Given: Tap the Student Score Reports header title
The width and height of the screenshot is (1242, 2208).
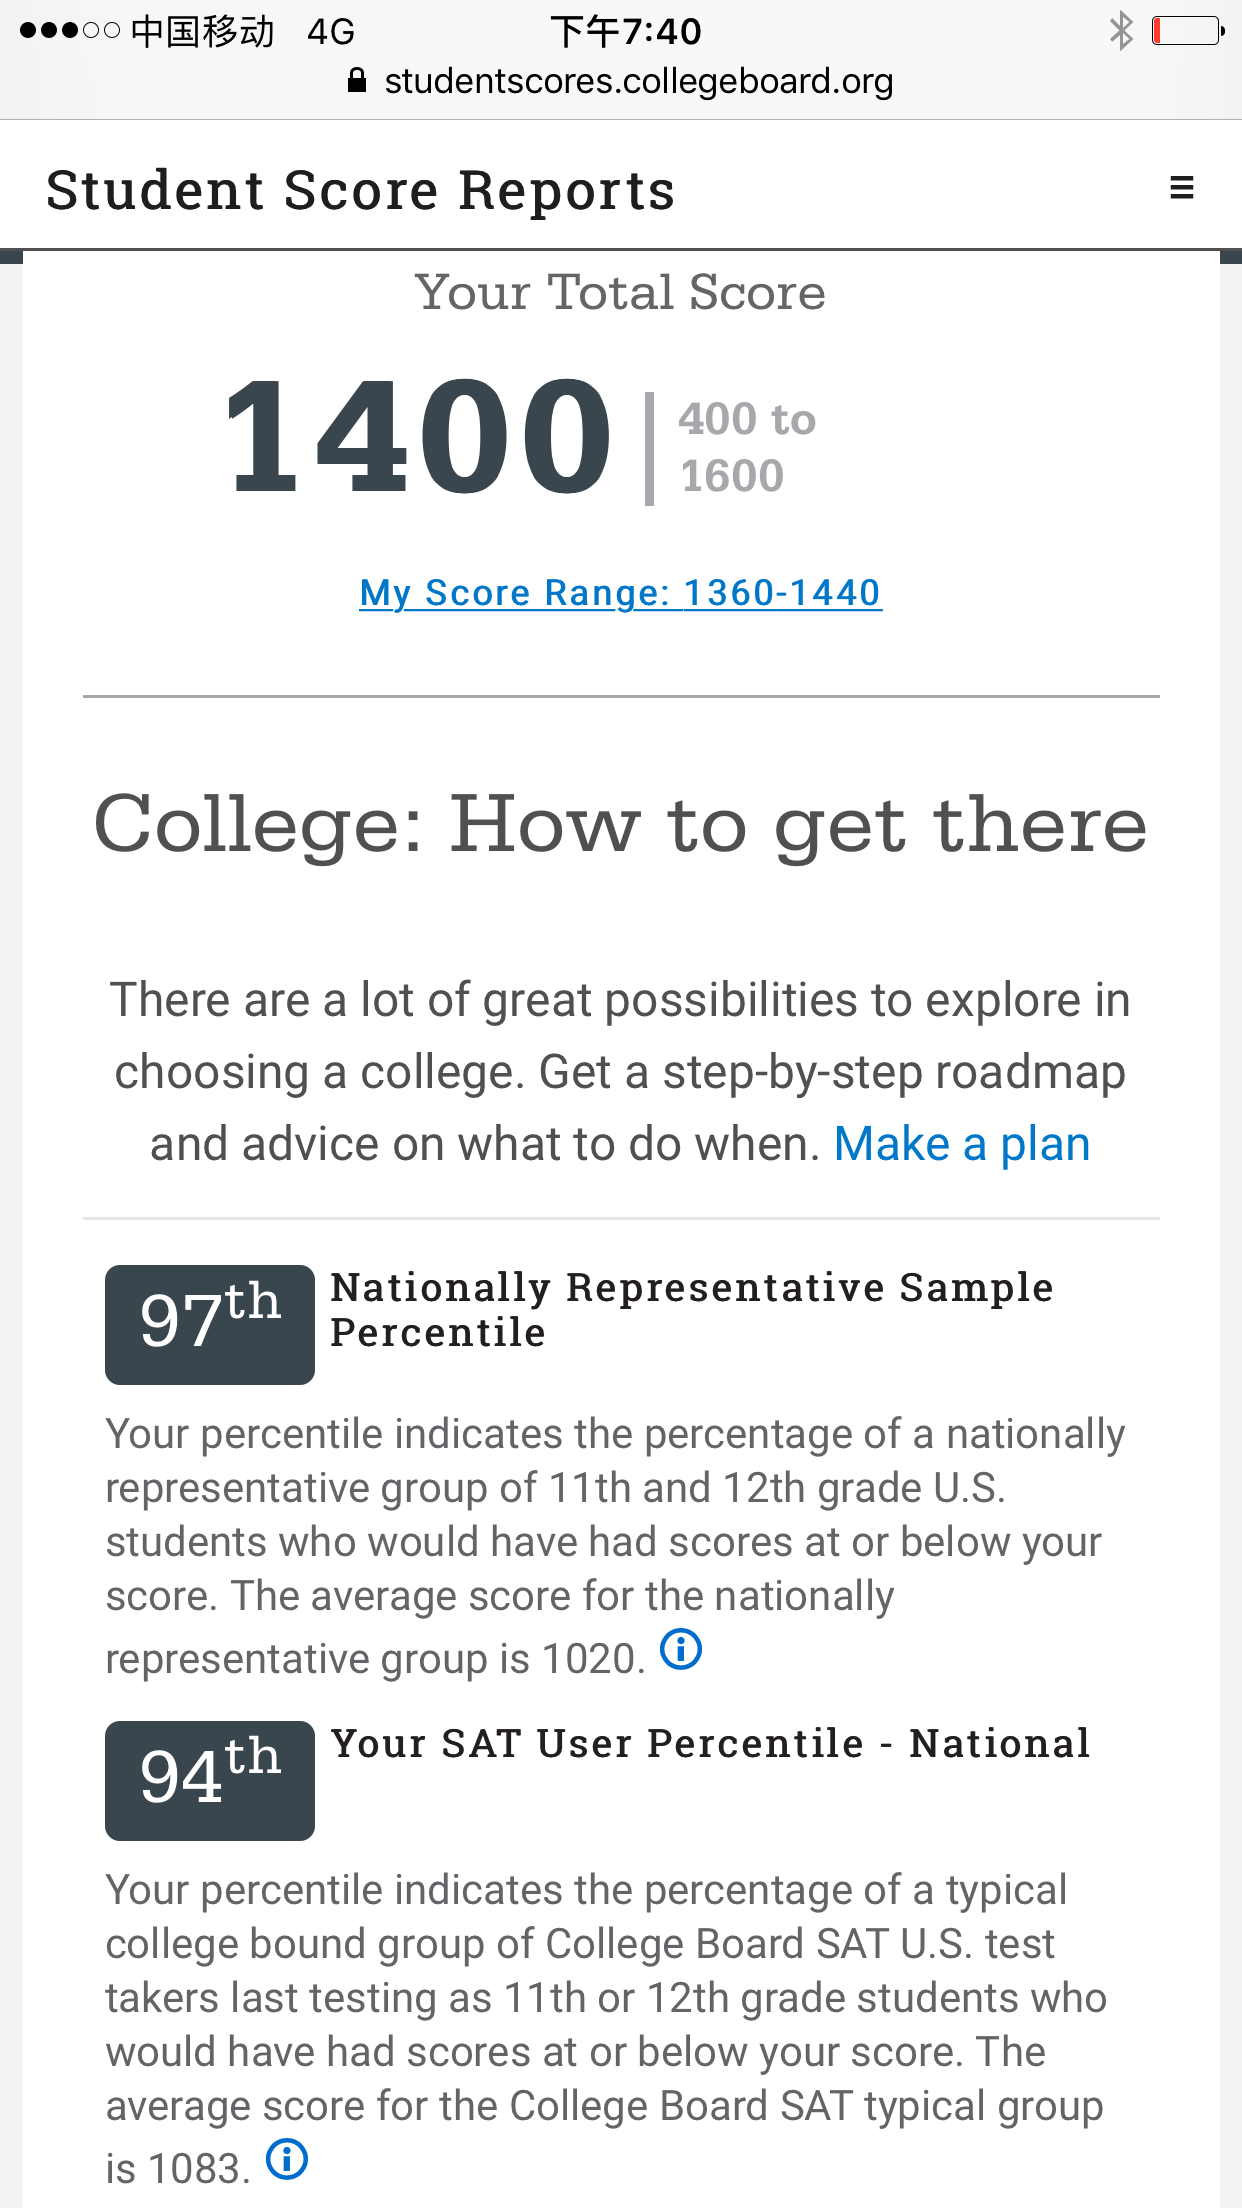Looking at the screenshot, I should (361, 190).
